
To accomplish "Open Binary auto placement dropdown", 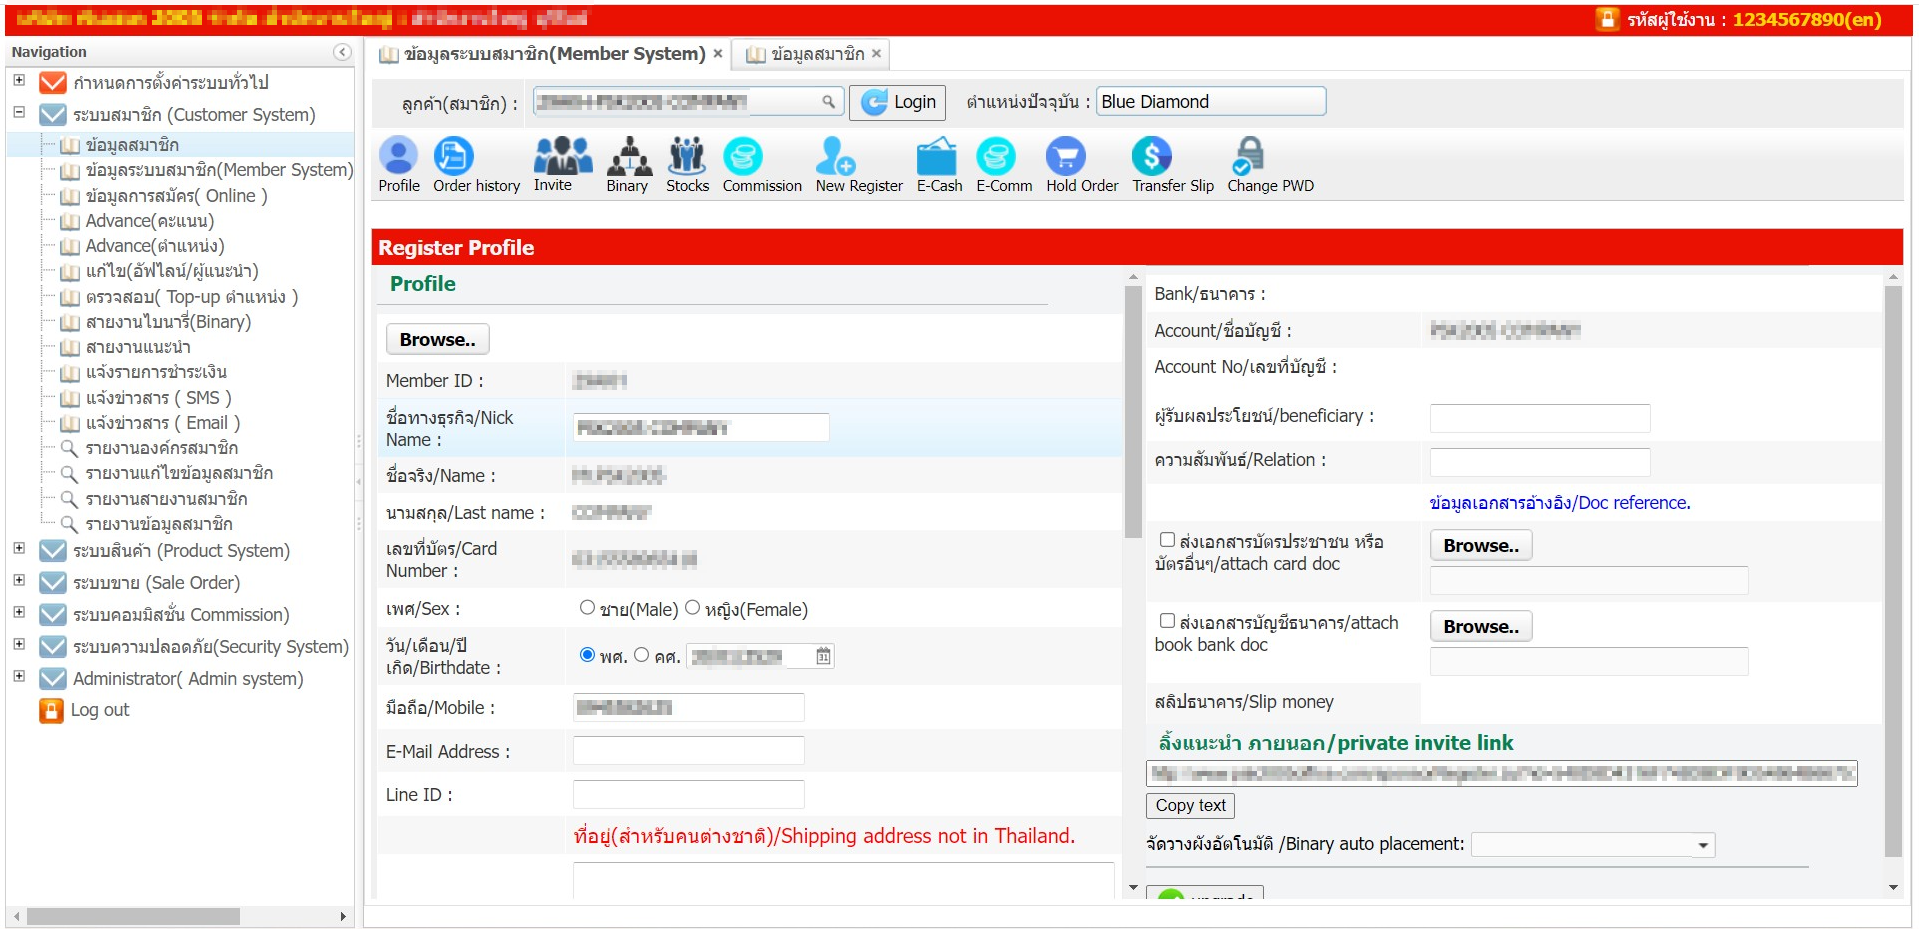I will (x=1702, y=846).
